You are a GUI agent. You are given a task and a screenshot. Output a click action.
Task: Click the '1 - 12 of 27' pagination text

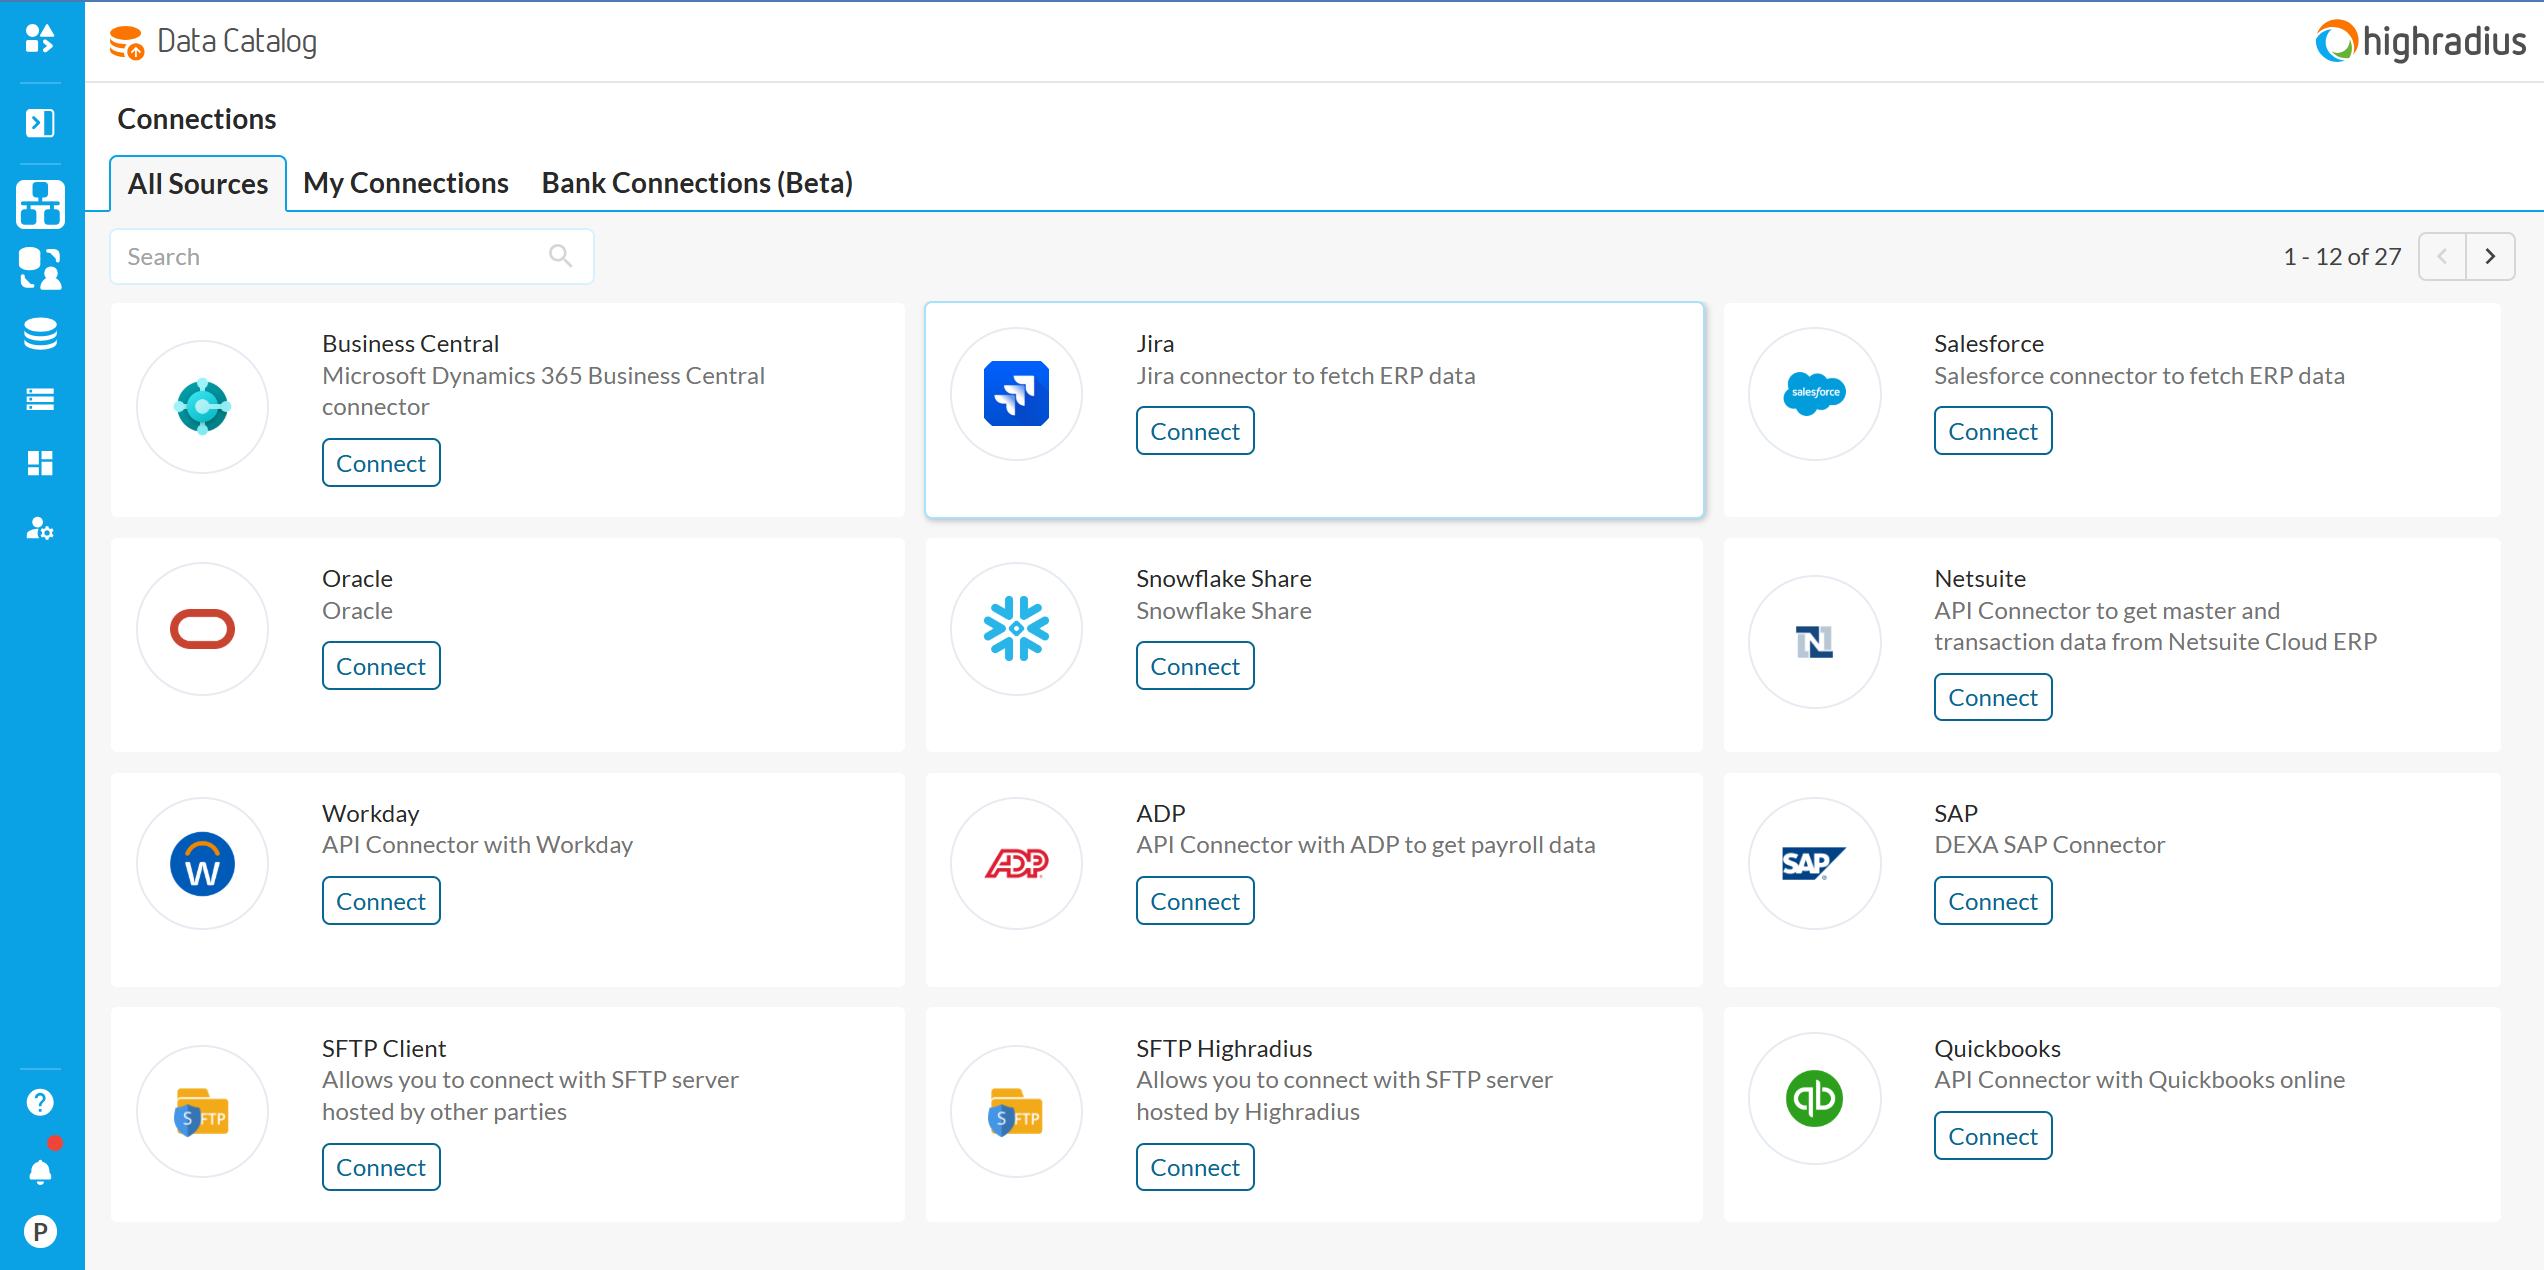point(2342,257)
